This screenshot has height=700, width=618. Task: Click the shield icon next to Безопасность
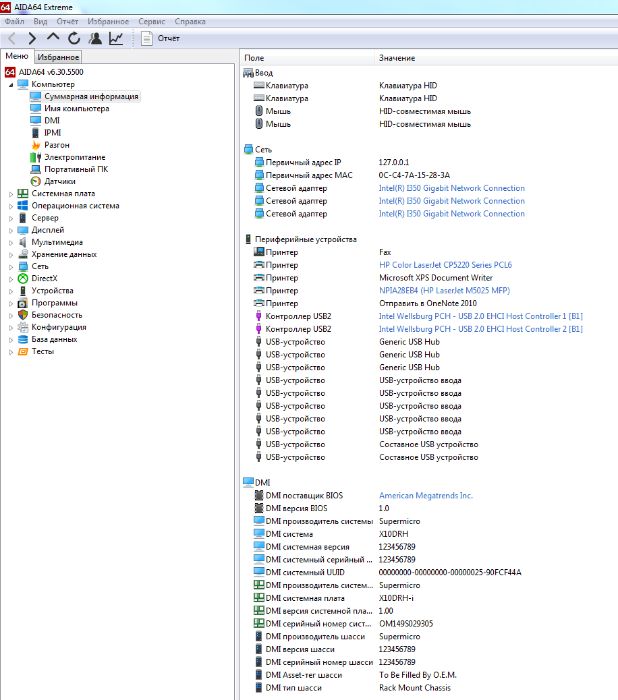click(x=23, y=315)
